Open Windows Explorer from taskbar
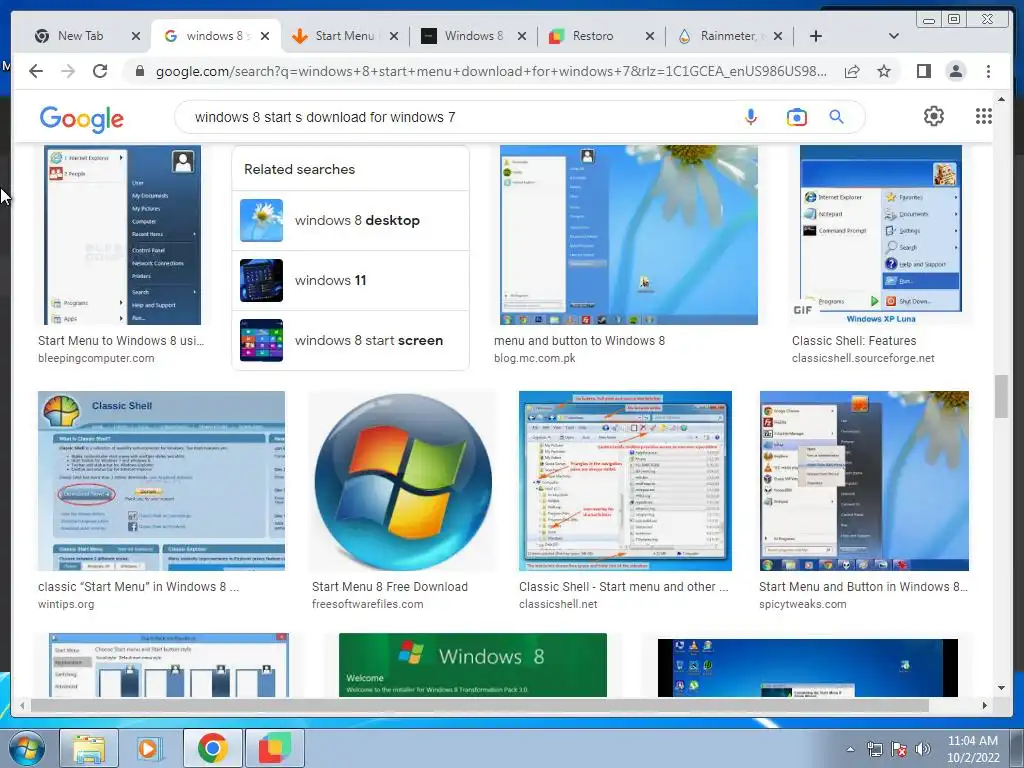 (89, 748)
